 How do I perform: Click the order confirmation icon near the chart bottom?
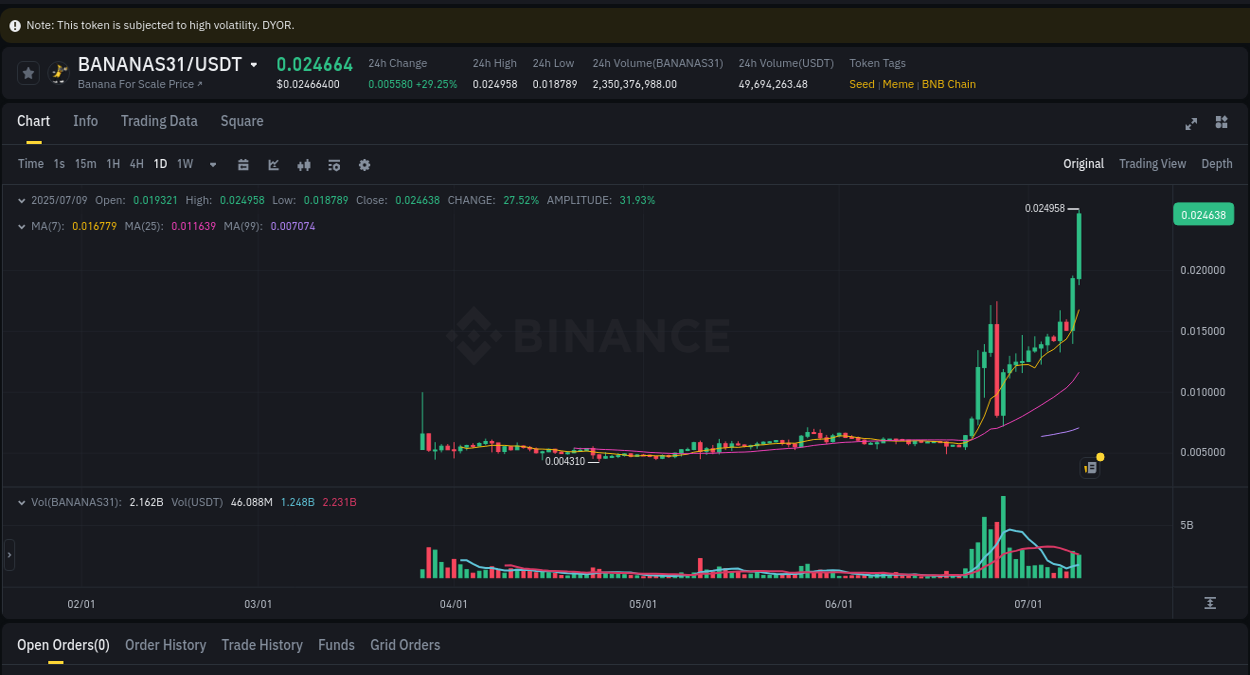pos(1089,467)
